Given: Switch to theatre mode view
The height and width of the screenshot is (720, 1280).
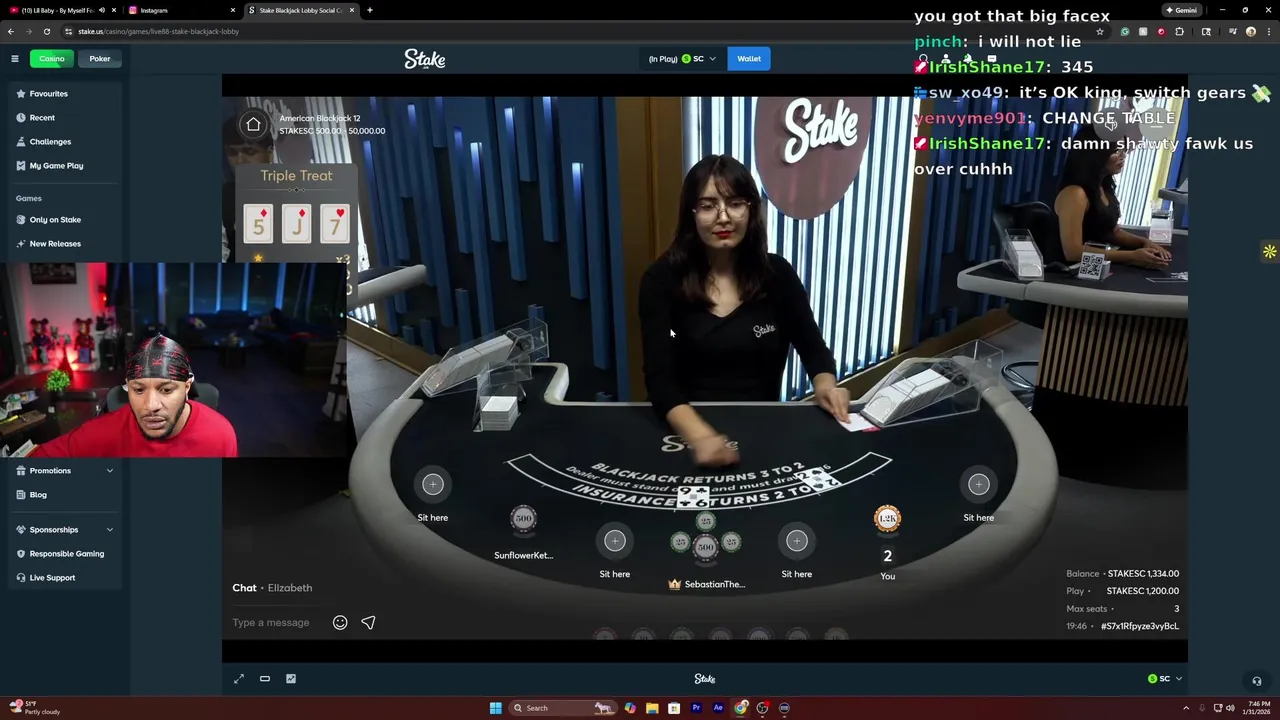Looking at the screenshot, I should (265, 679).
